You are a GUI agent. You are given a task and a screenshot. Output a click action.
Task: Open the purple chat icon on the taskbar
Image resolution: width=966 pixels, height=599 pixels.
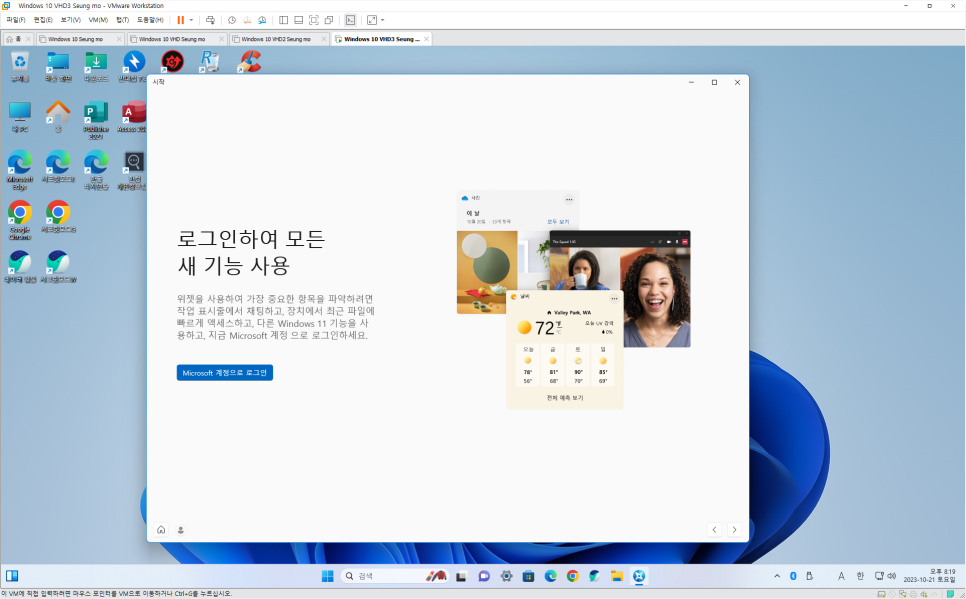(484, 576)
